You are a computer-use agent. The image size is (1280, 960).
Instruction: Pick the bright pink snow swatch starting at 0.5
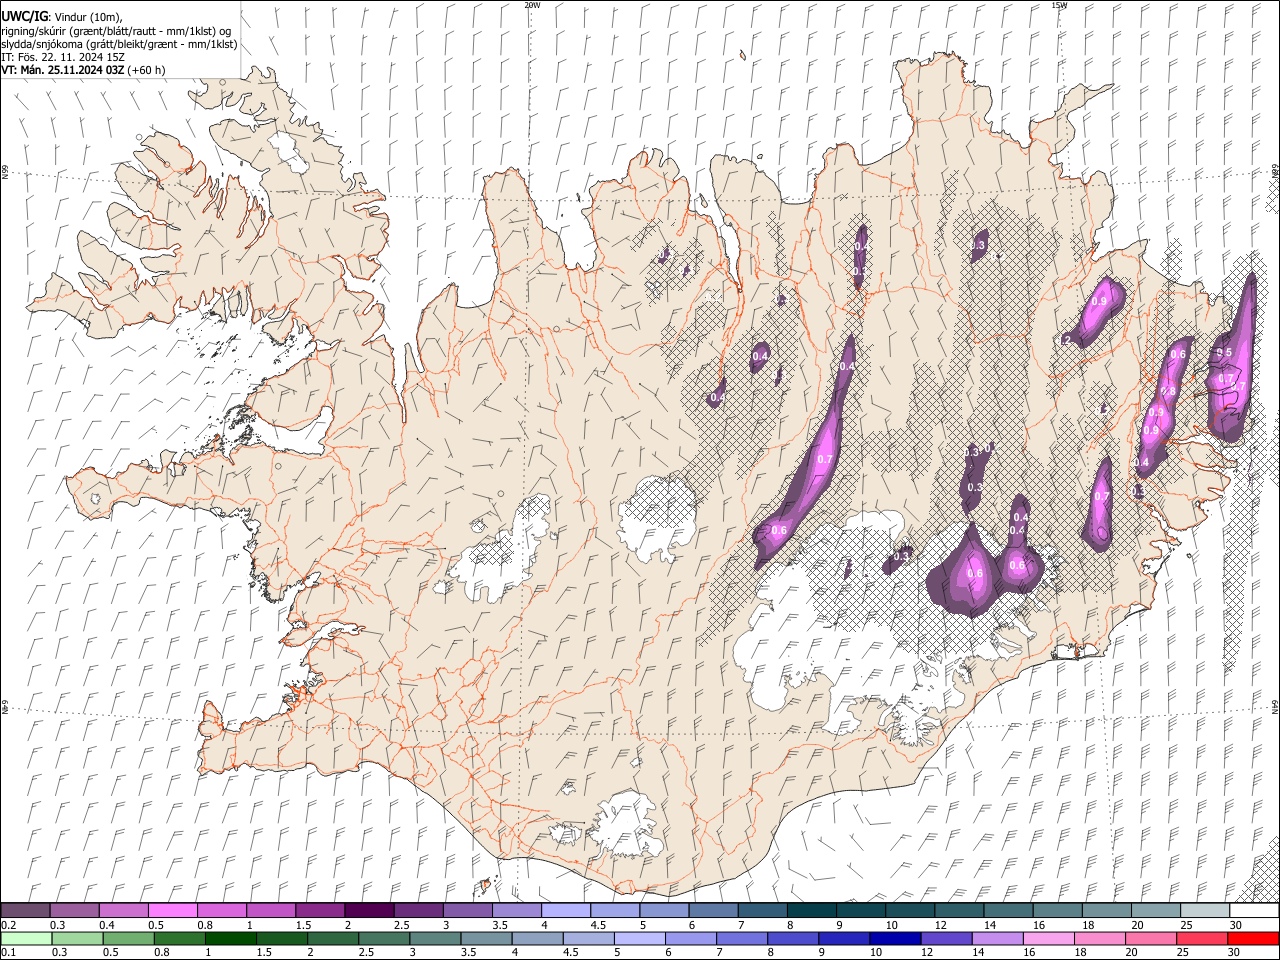173,911
